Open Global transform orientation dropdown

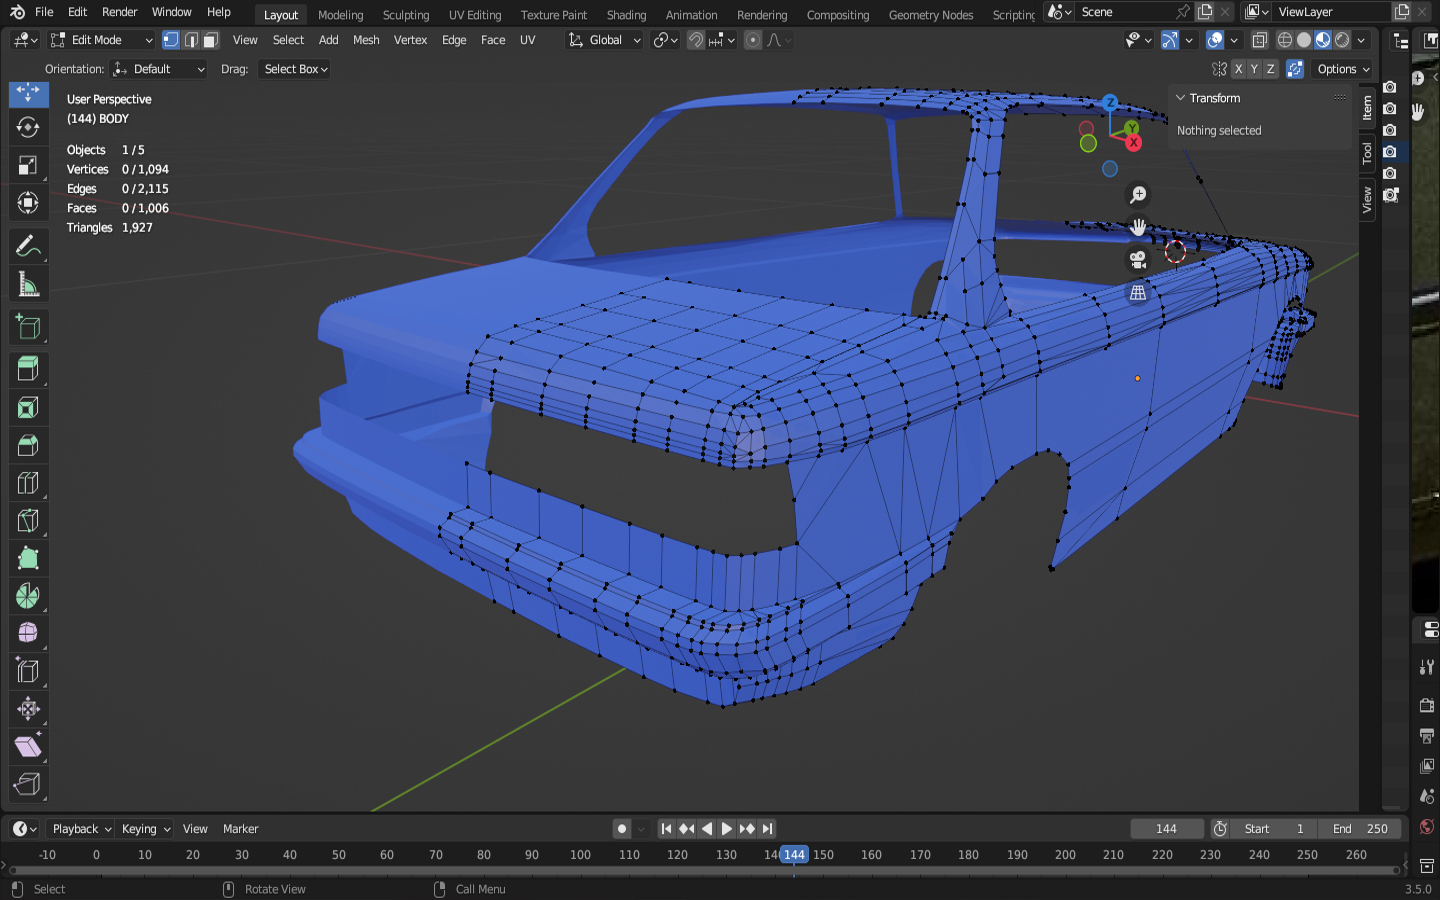pos(605,40)
